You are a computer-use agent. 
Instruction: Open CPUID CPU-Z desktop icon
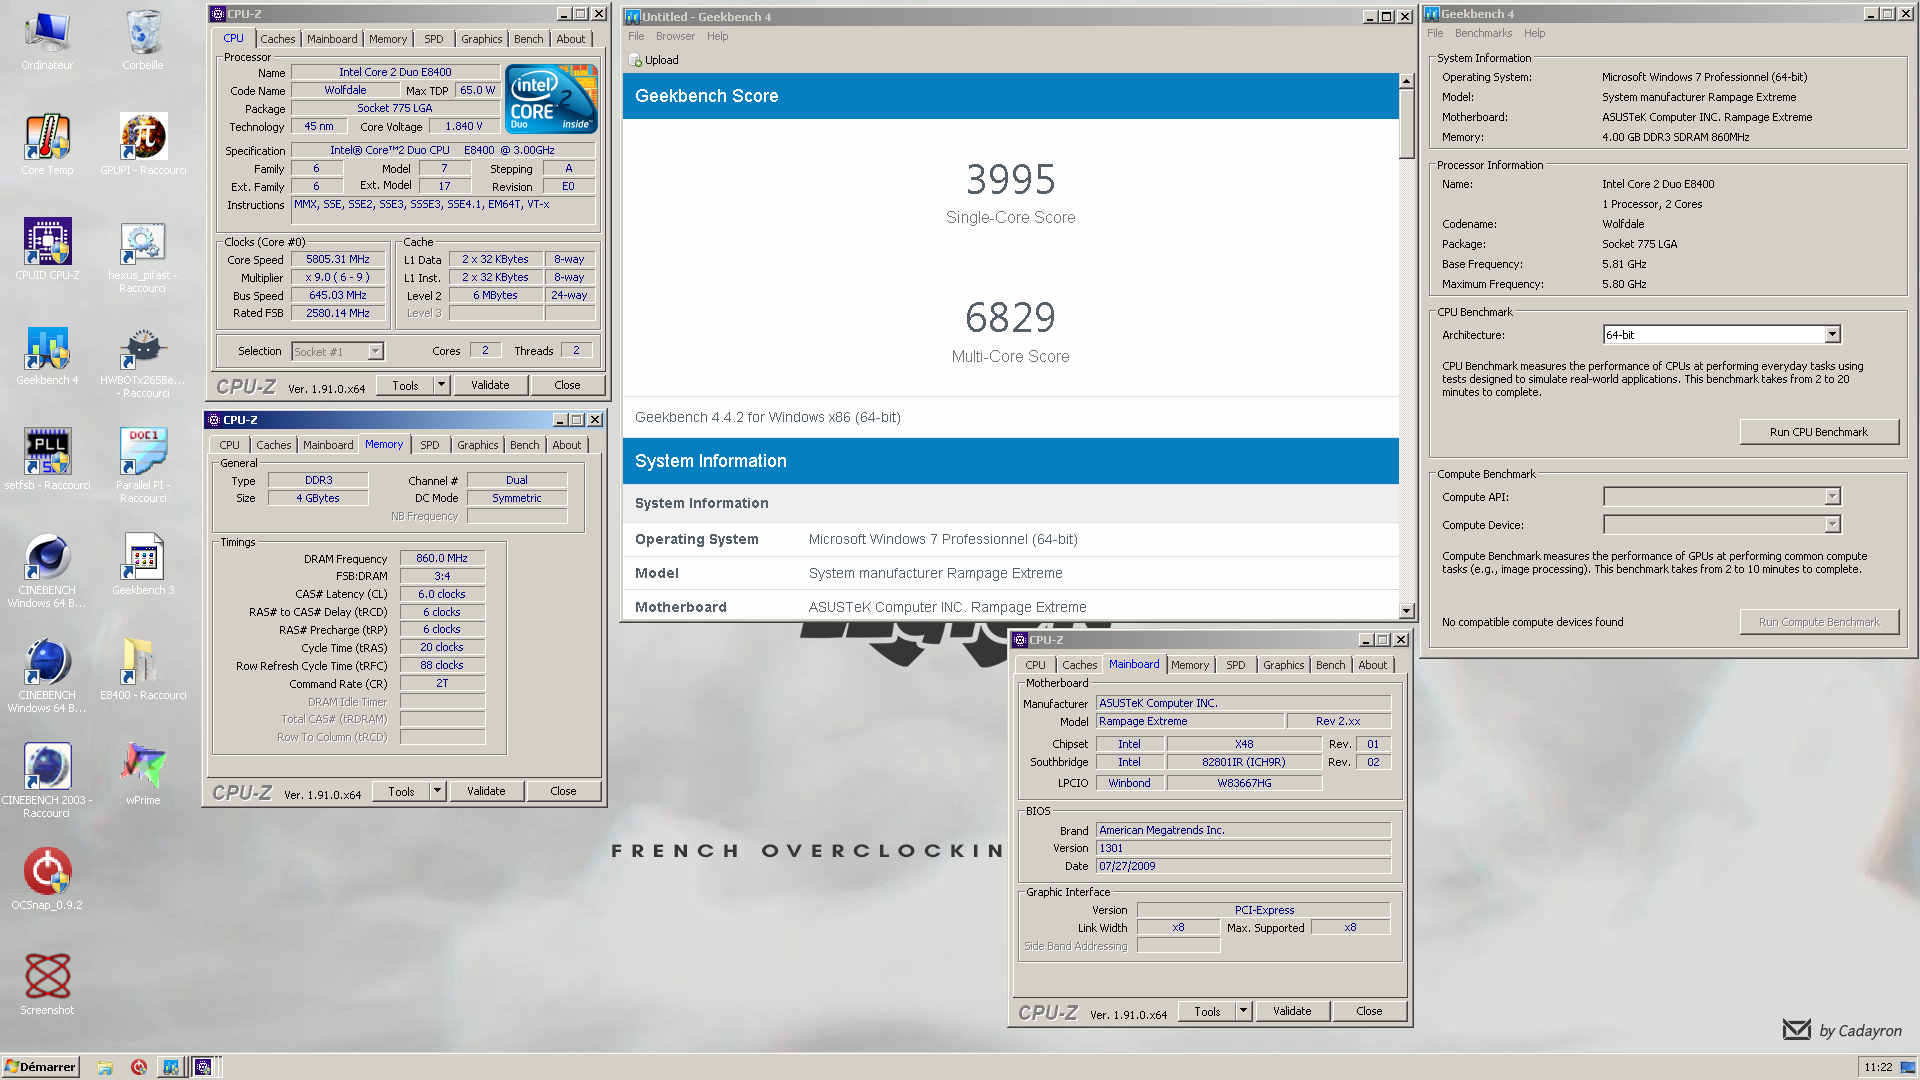pyautogui.click(x=47, y=250)
